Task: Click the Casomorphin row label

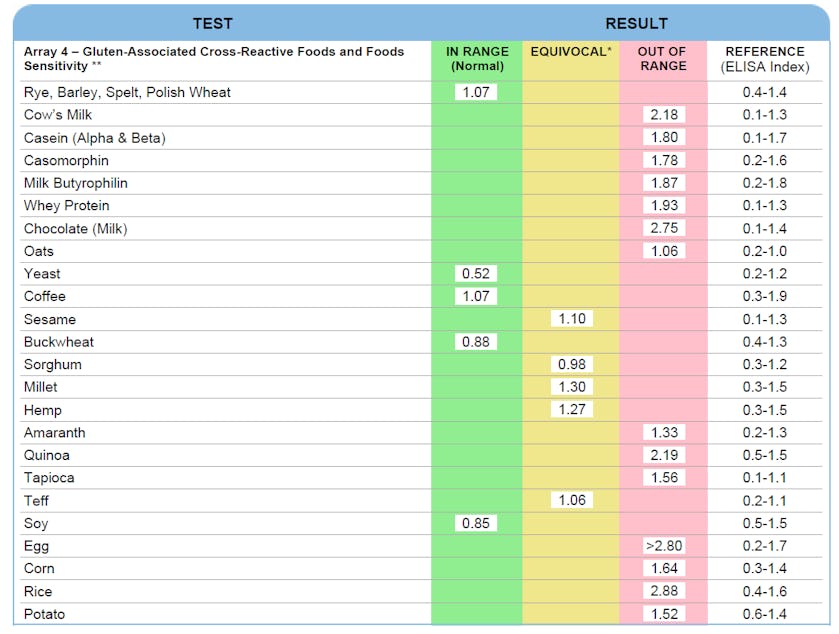Action: click(x=66, y=161)
